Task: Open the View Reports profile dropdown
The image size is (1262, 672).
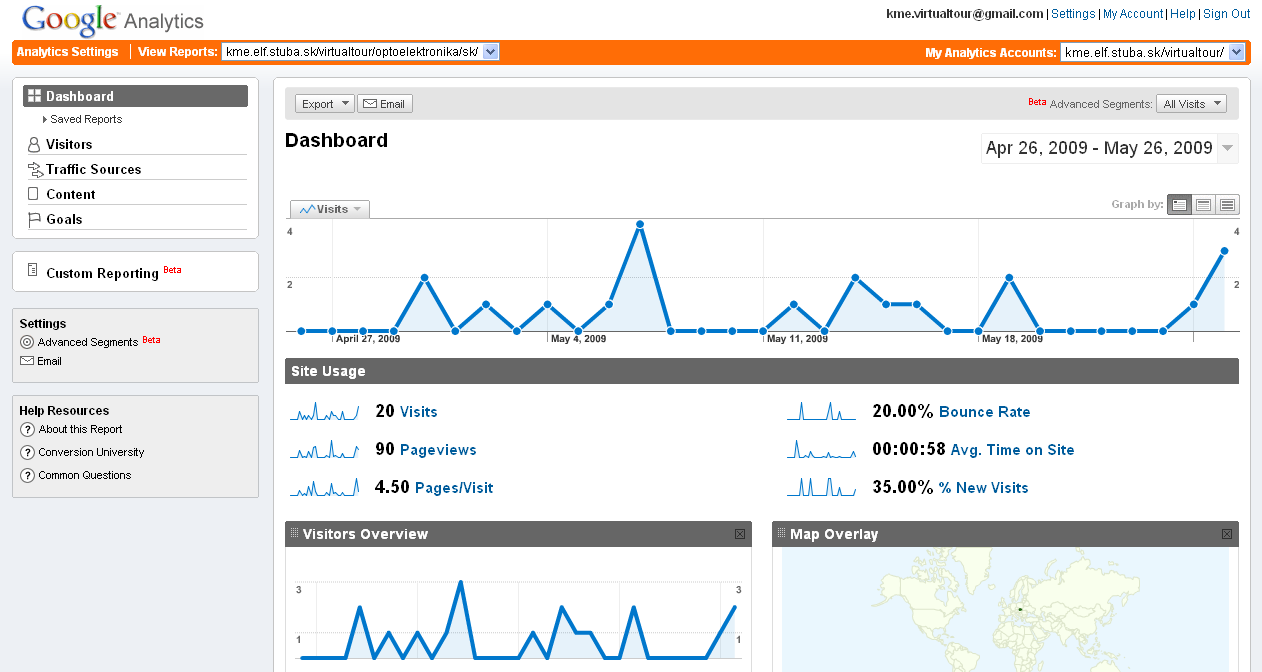Action: (x=360, y=52)
